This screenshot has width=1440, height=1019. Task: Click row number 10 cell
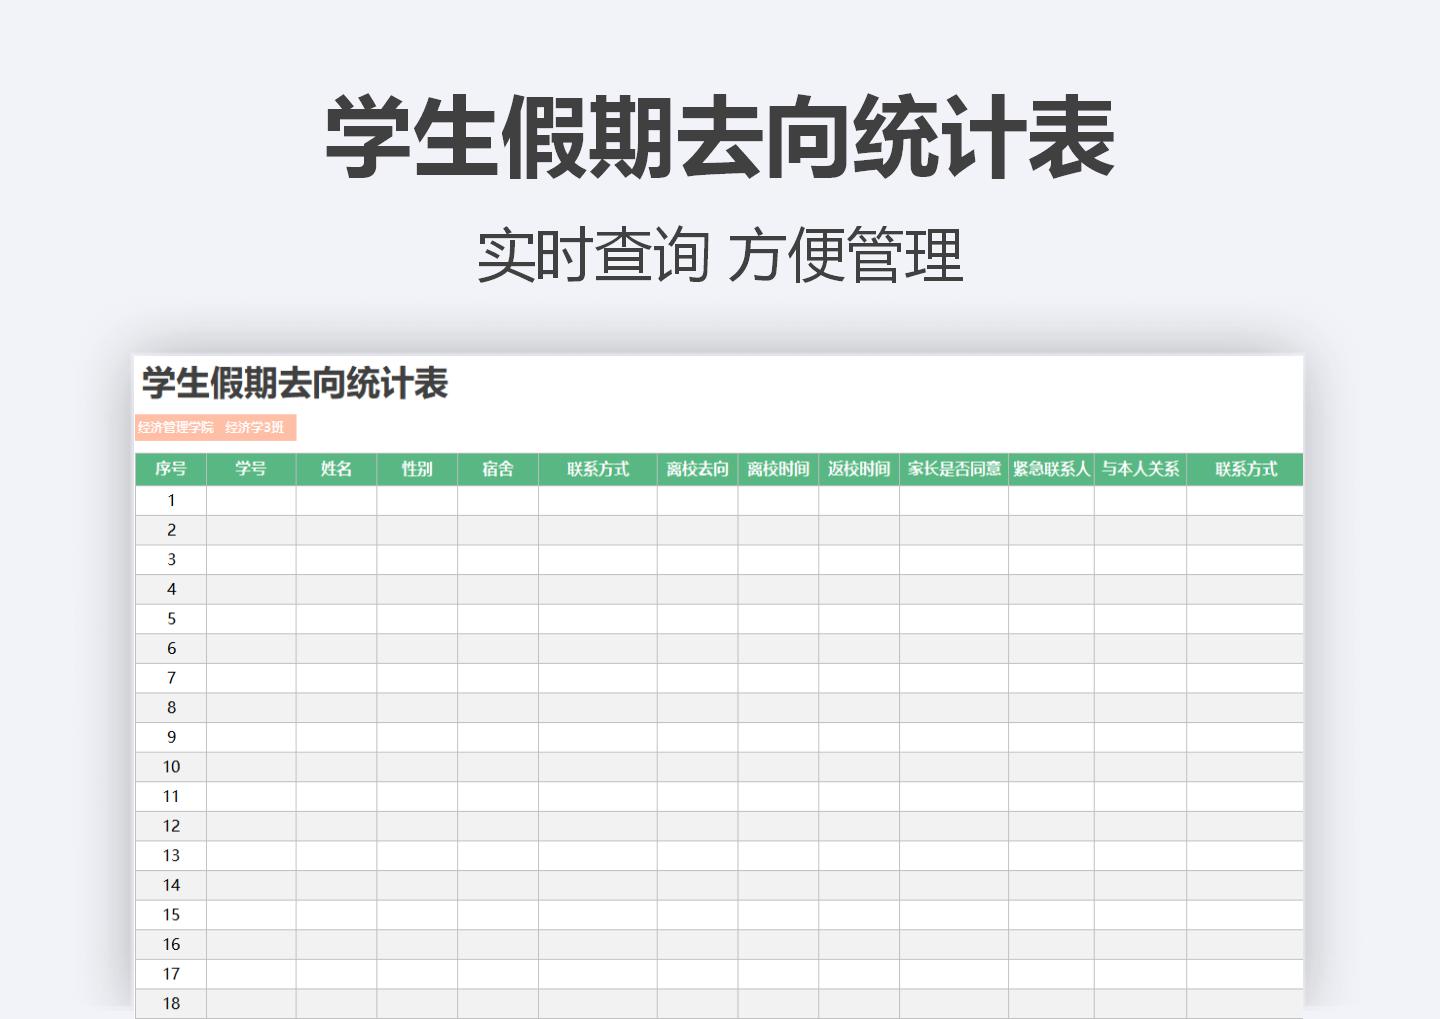click(170, 766)
